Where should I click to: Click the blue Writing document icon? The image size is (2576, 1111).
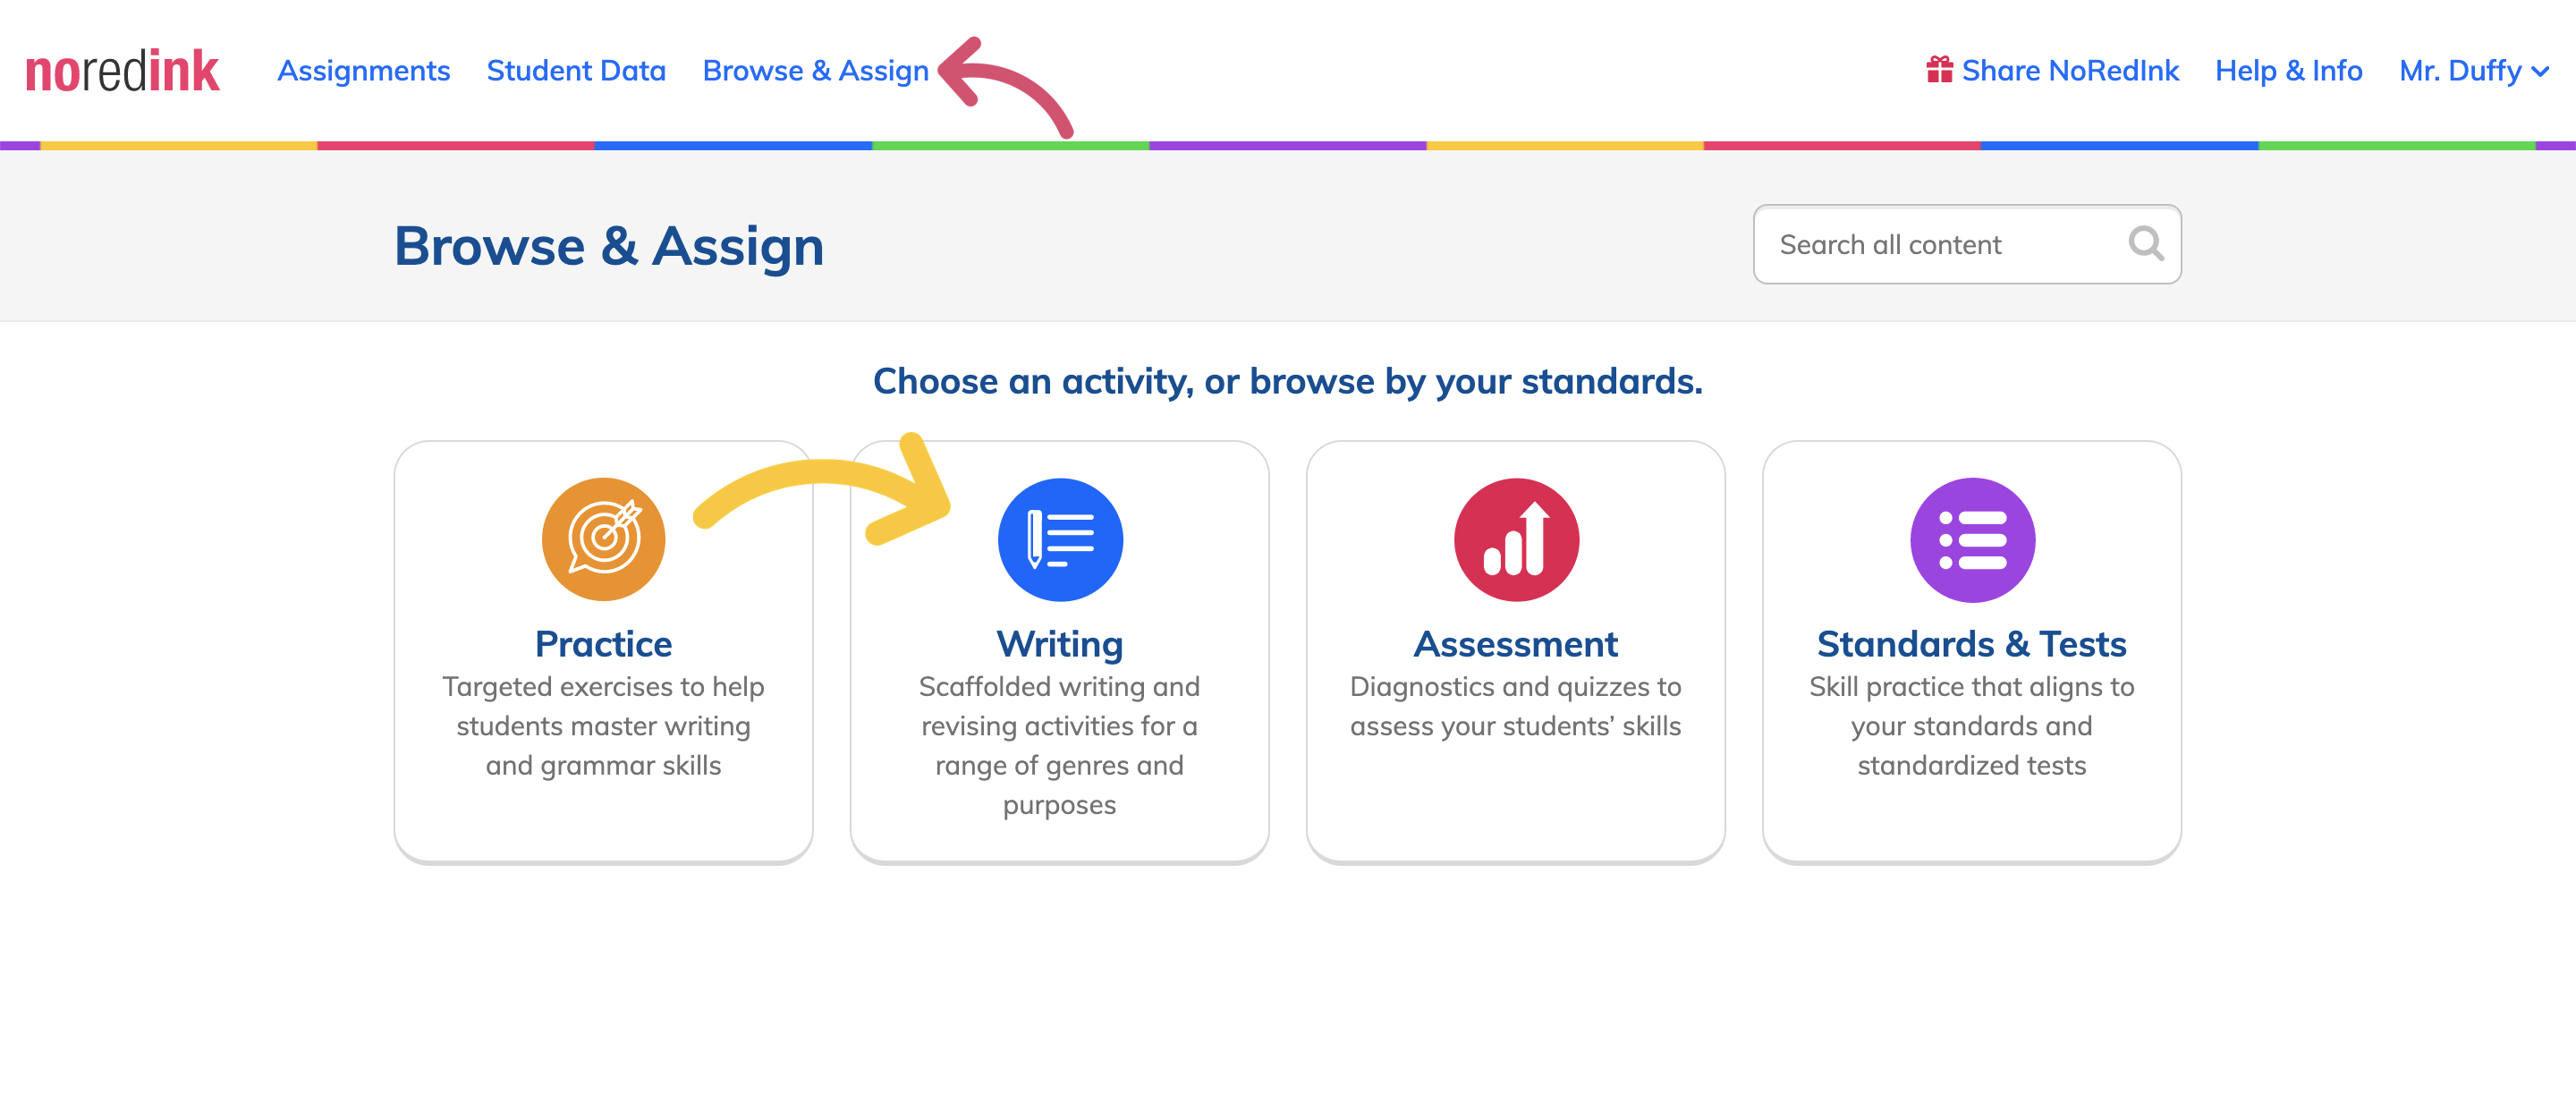pos(1060,540)
